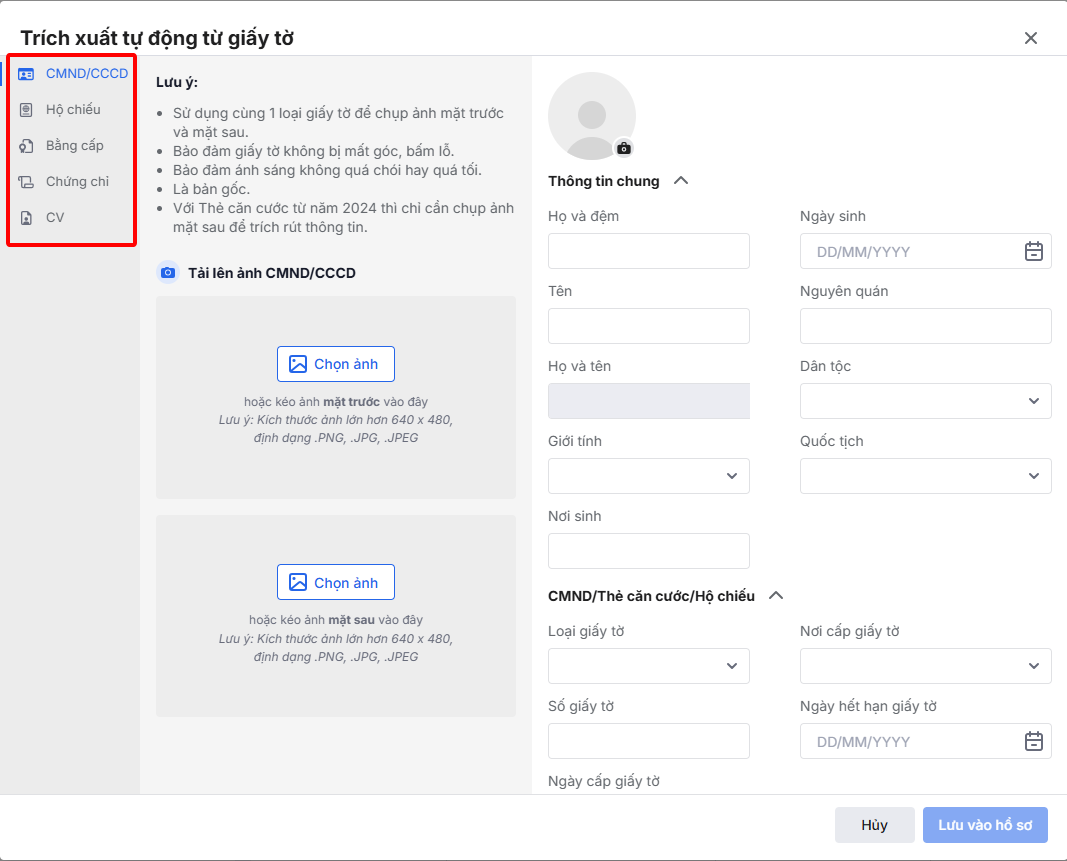This screenshot has height=861, width=1067.
Task: Focus the Họ và đệm input field
Action: [x=649, y=251]
